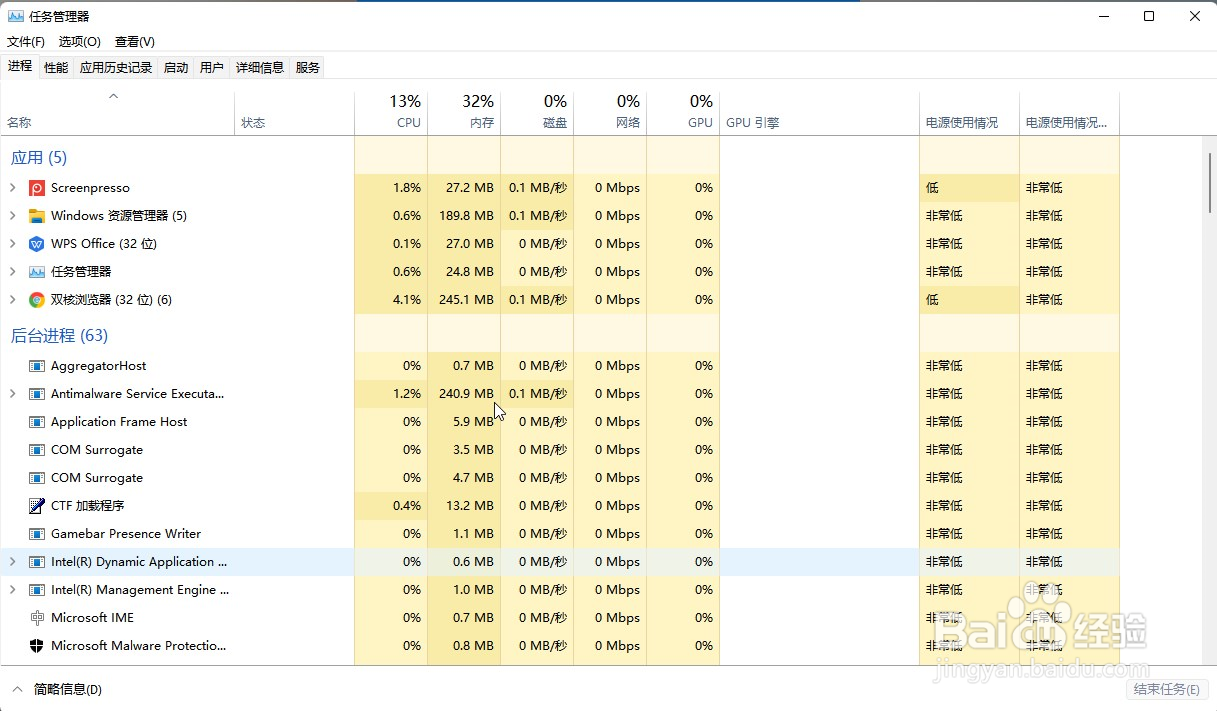Switch to the 服务 tab
1217x711 pixels.
point(308,67)
